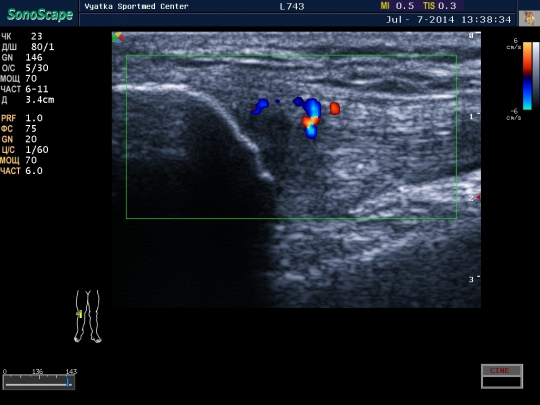The image size is (540, 405).
Task: Select the legs body marker pictogram
Action: click(88, 316)
